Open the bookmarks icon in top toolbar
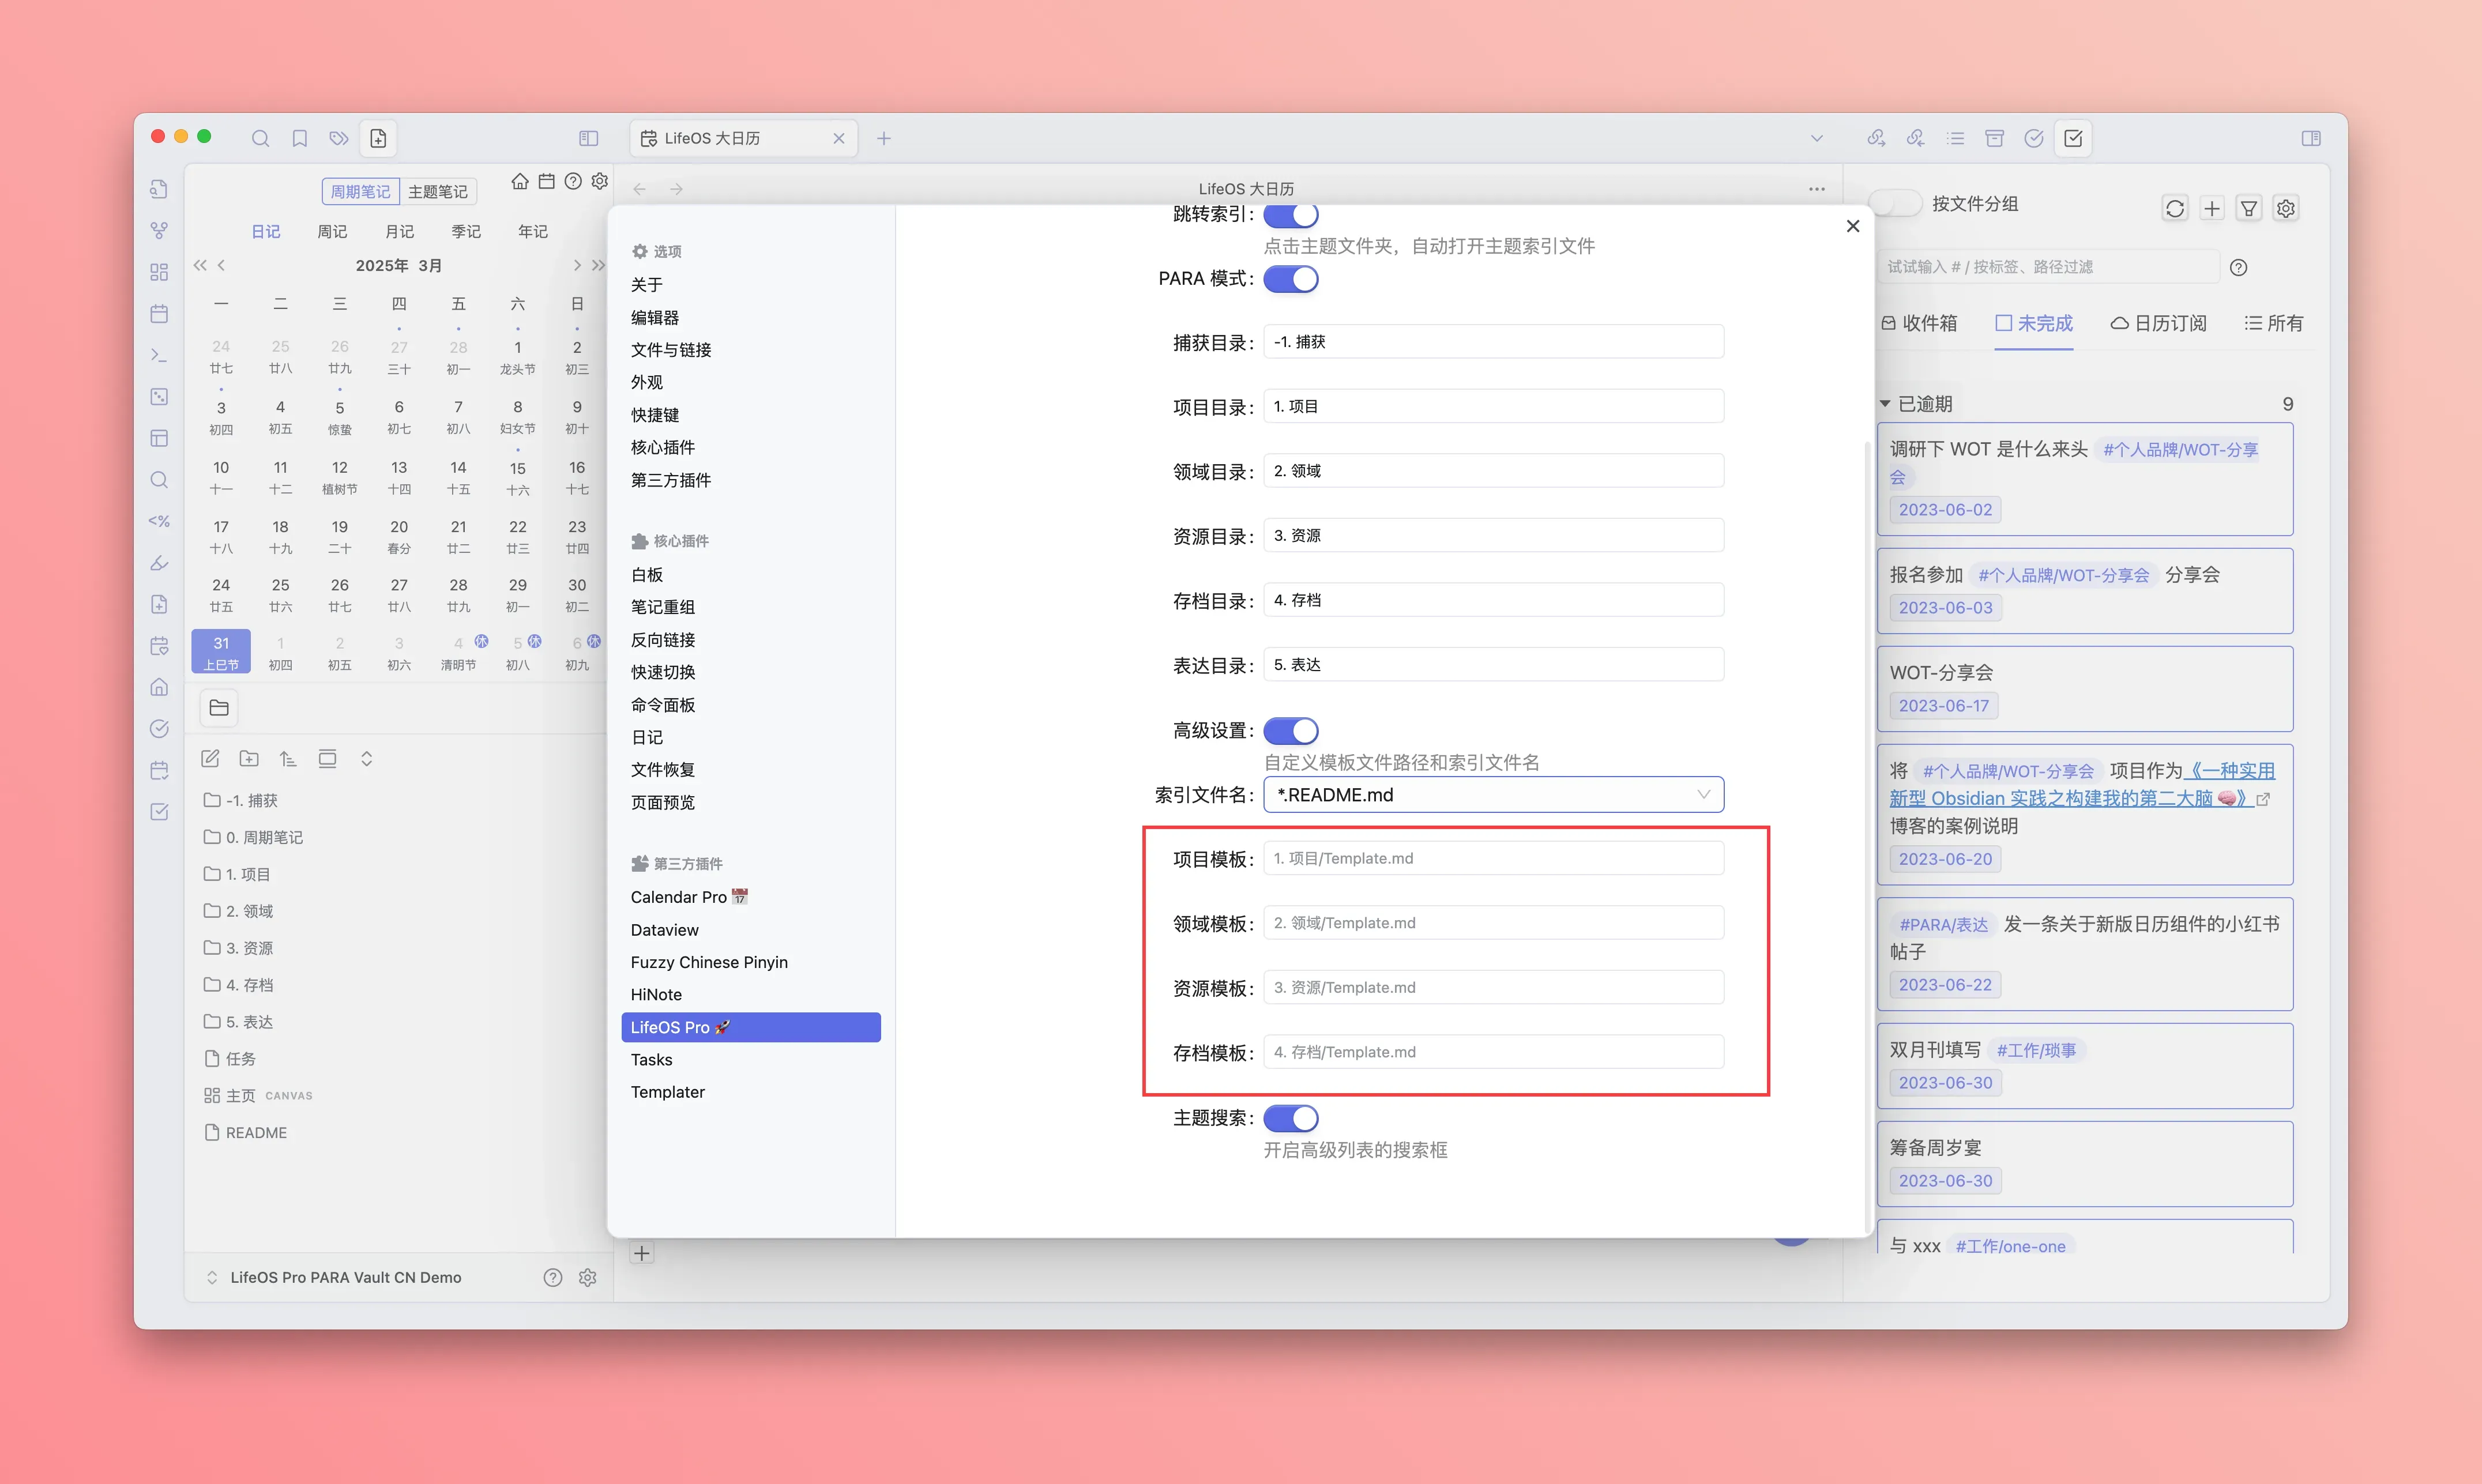2482x1484 pixels. [299, 138]
